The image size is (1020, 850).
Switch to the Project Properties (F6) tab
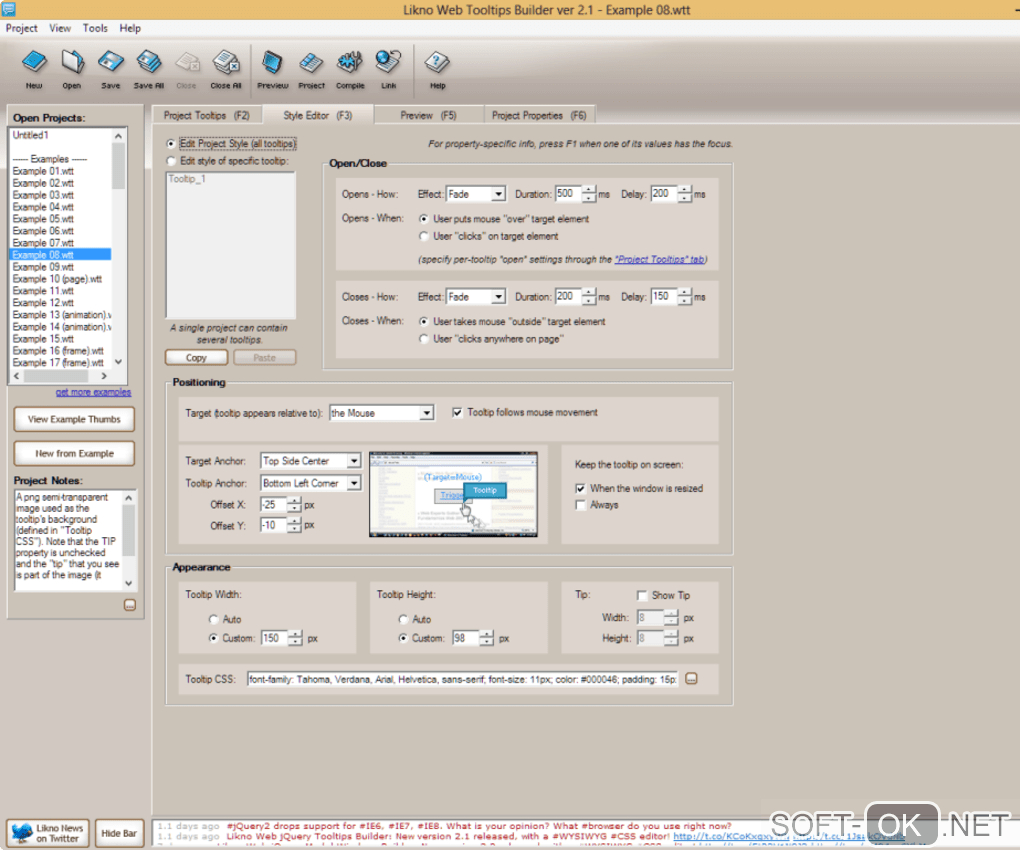(539, 115)
